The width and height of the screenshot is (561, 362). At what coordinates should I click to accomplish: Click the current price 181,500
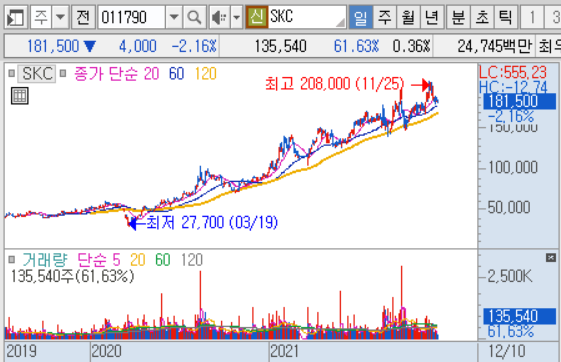53,46
